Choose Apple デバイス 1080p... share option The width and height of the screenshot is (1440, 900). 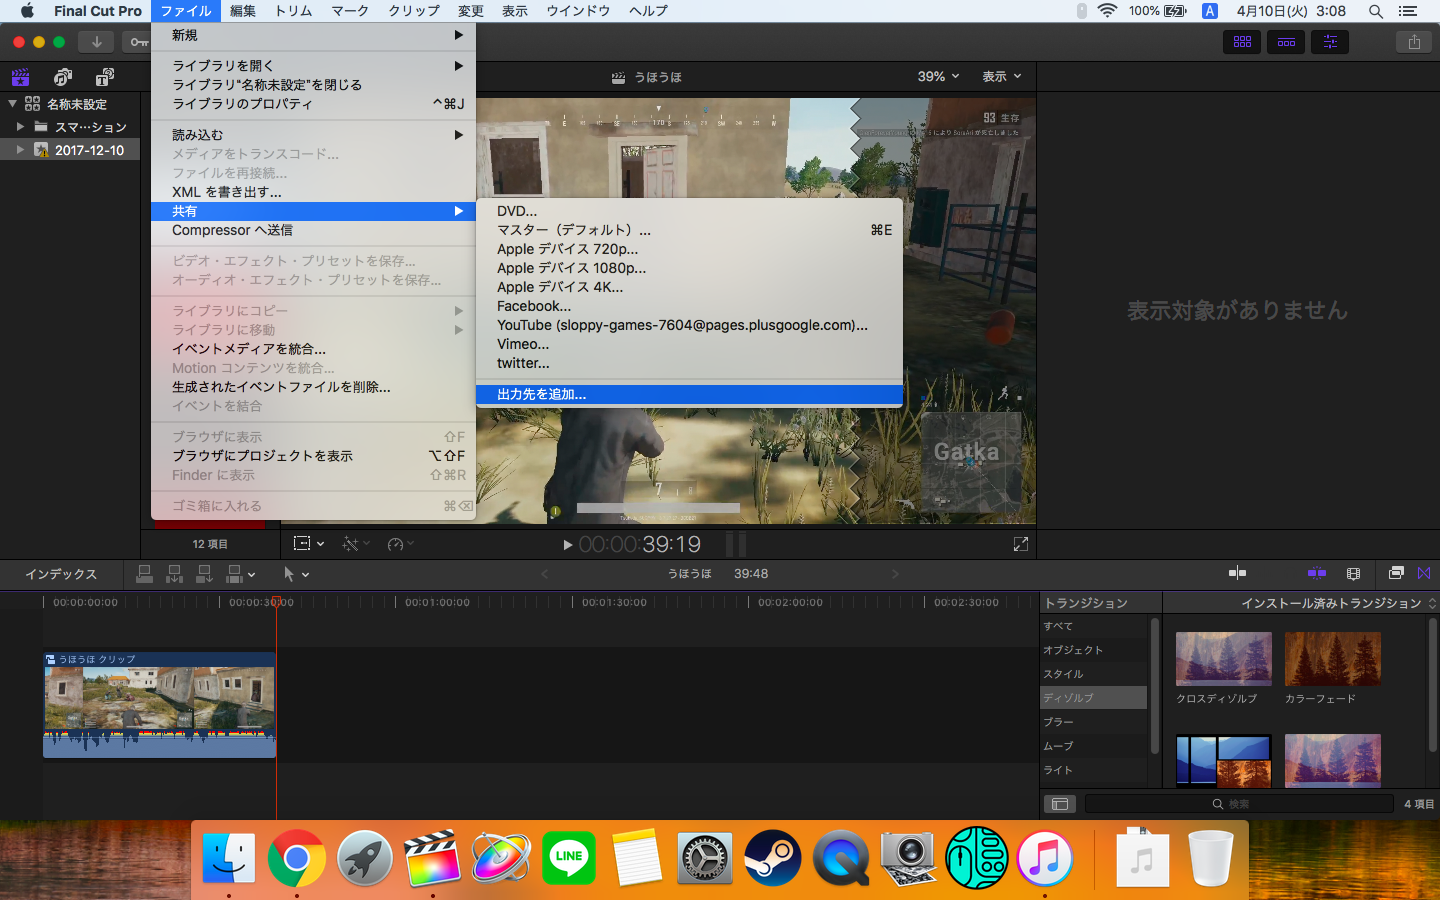click(689, 268)
